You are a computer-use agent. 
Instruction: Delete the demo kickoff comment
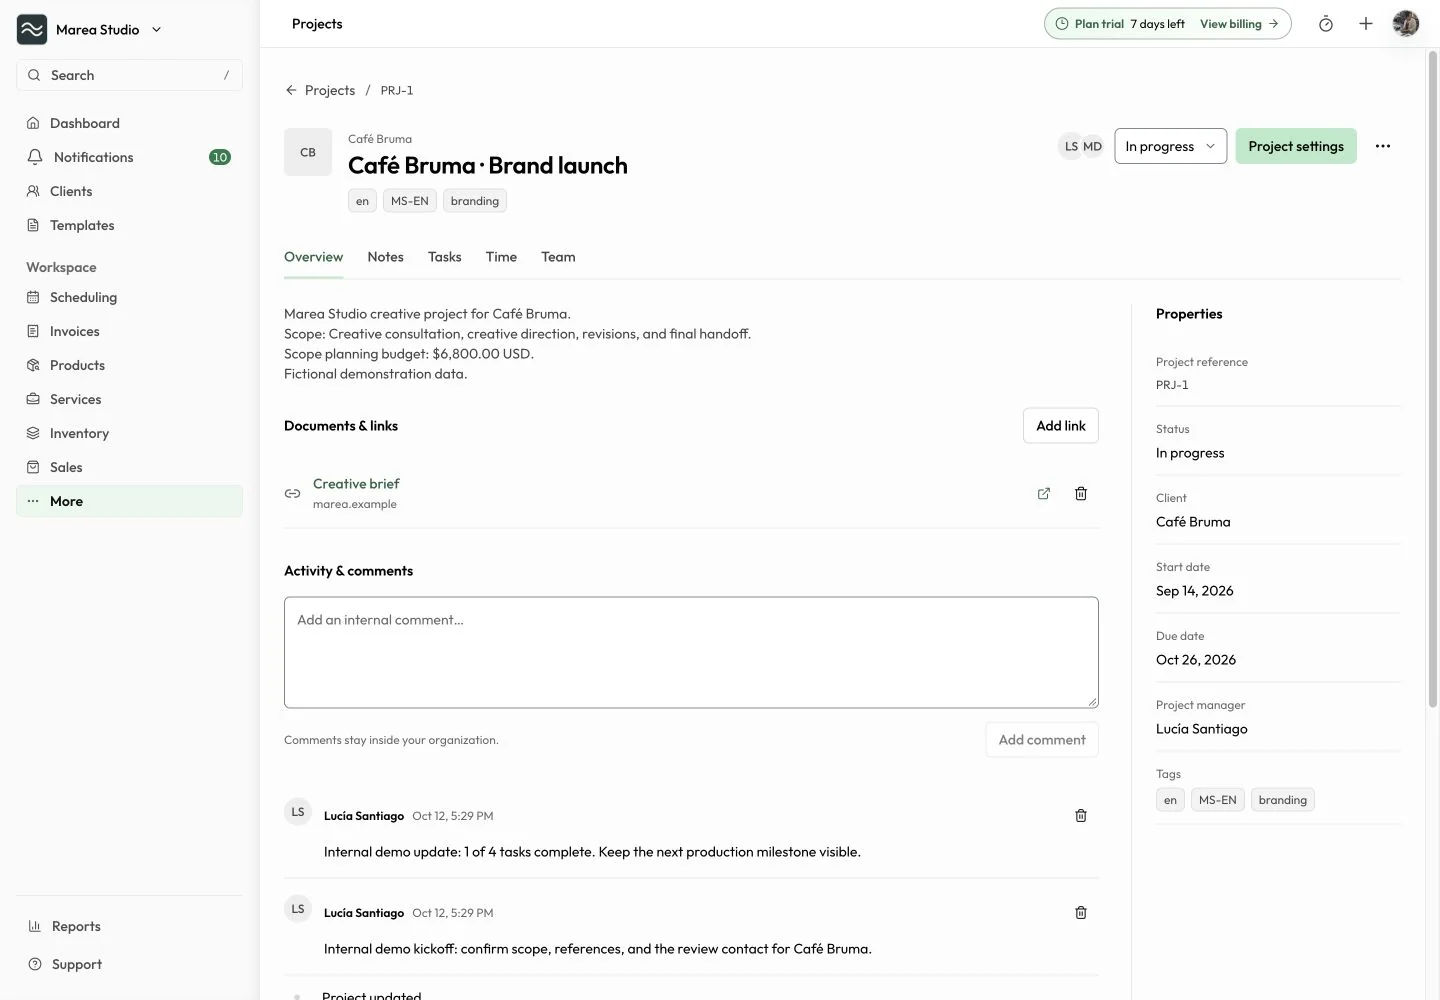click(x=1081, y=913)
